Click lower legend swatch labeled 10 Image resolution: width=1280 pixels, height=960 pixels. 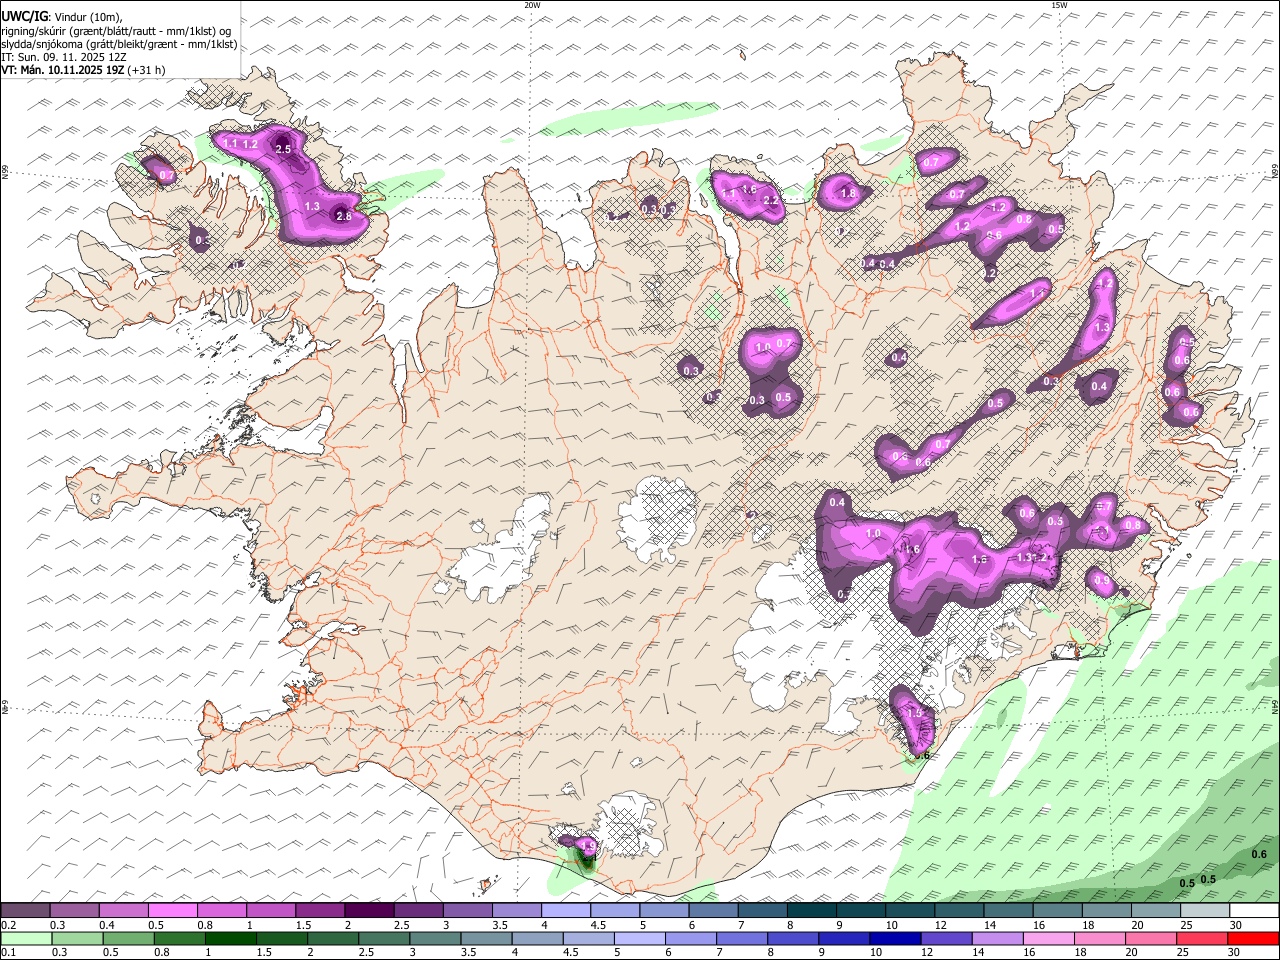(x=896, y=939)
